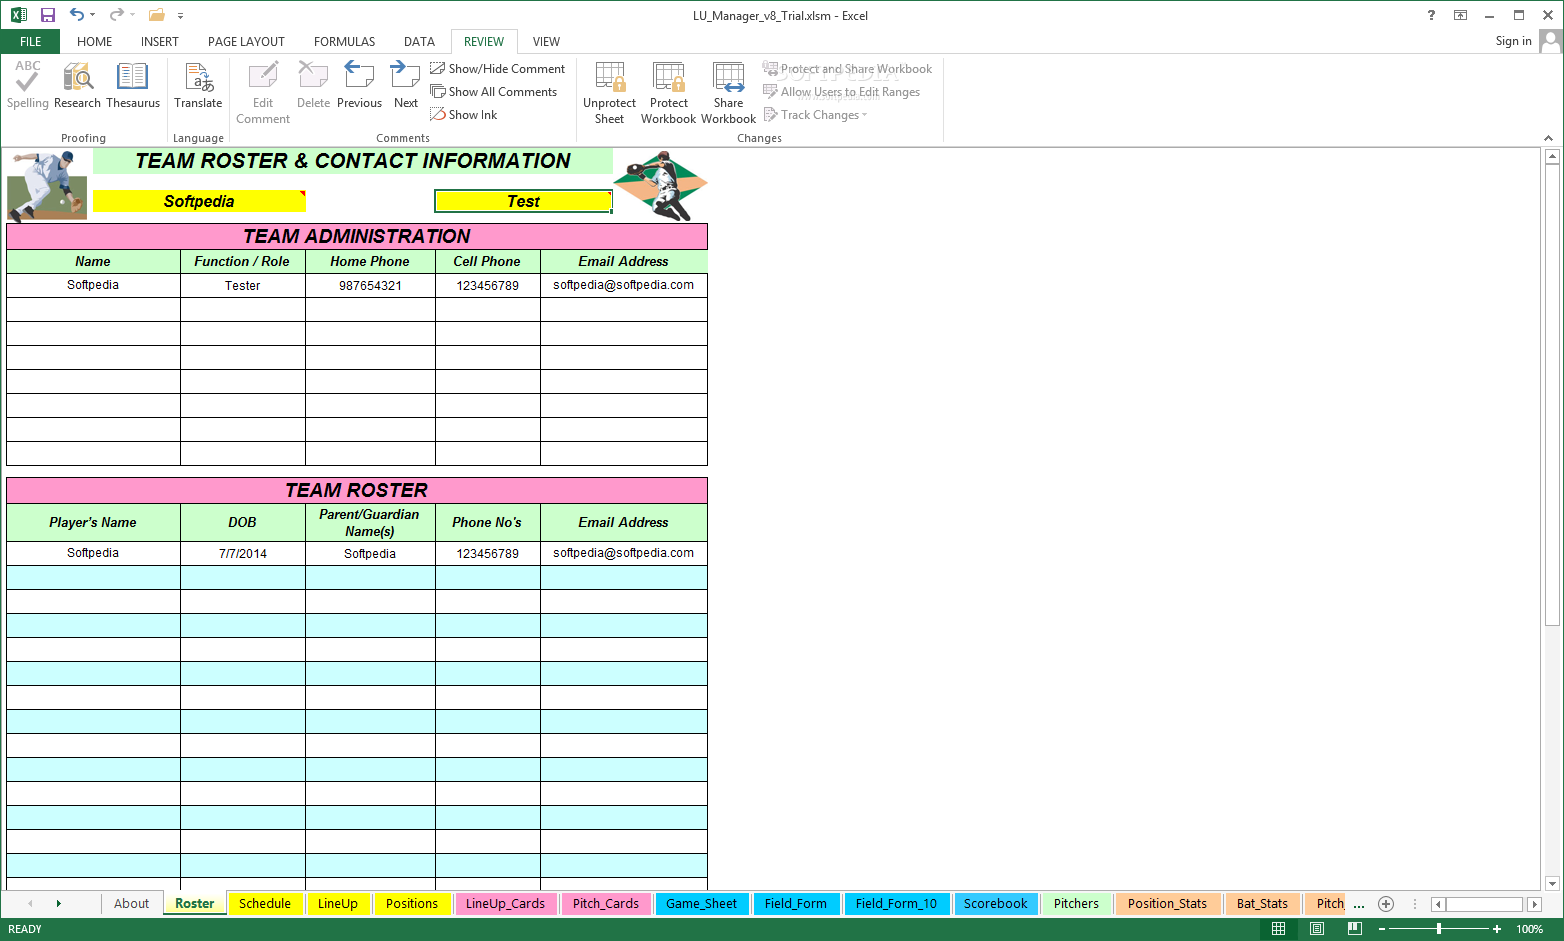
Task: Open the Undo history dropdown arrow
Action: pos(93,15)
